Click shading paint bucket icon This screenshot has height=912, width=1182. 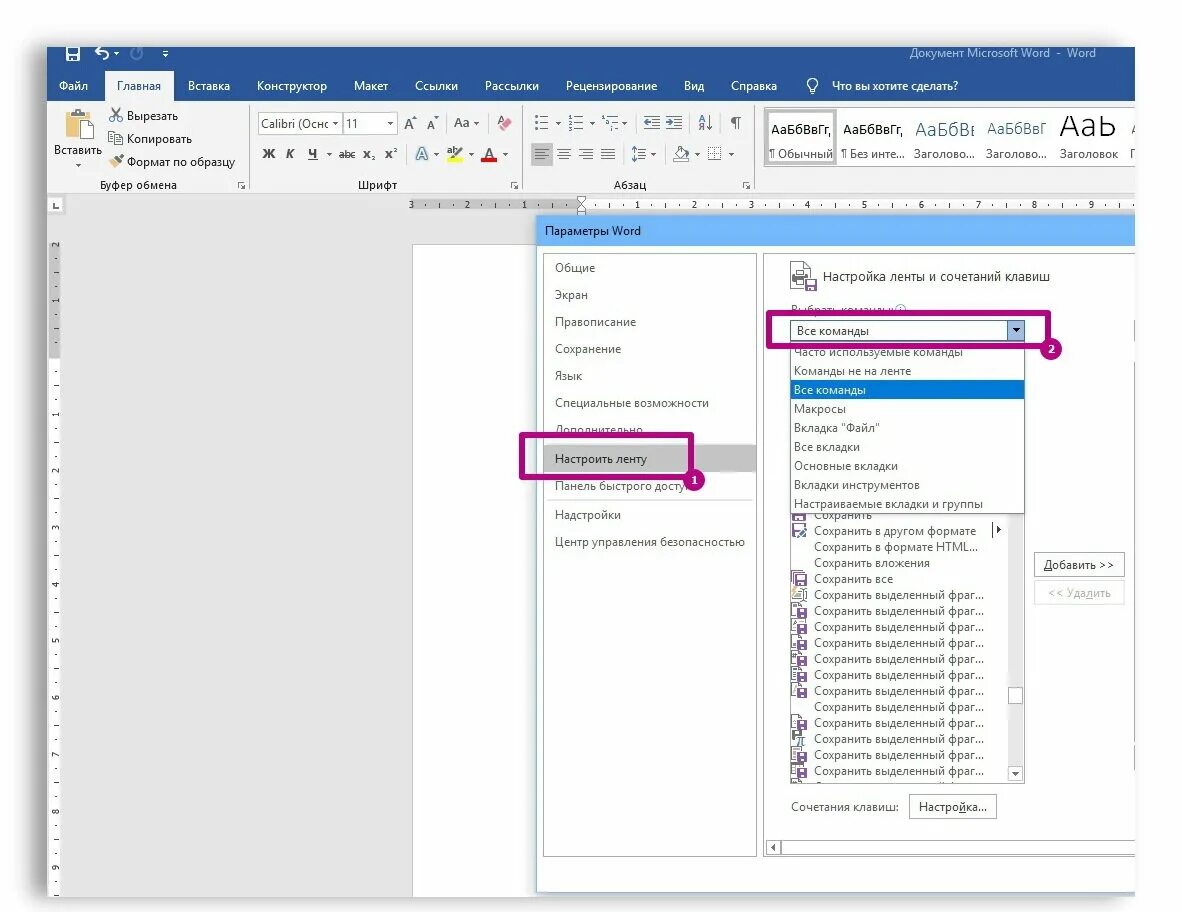[x=681, y=155]
